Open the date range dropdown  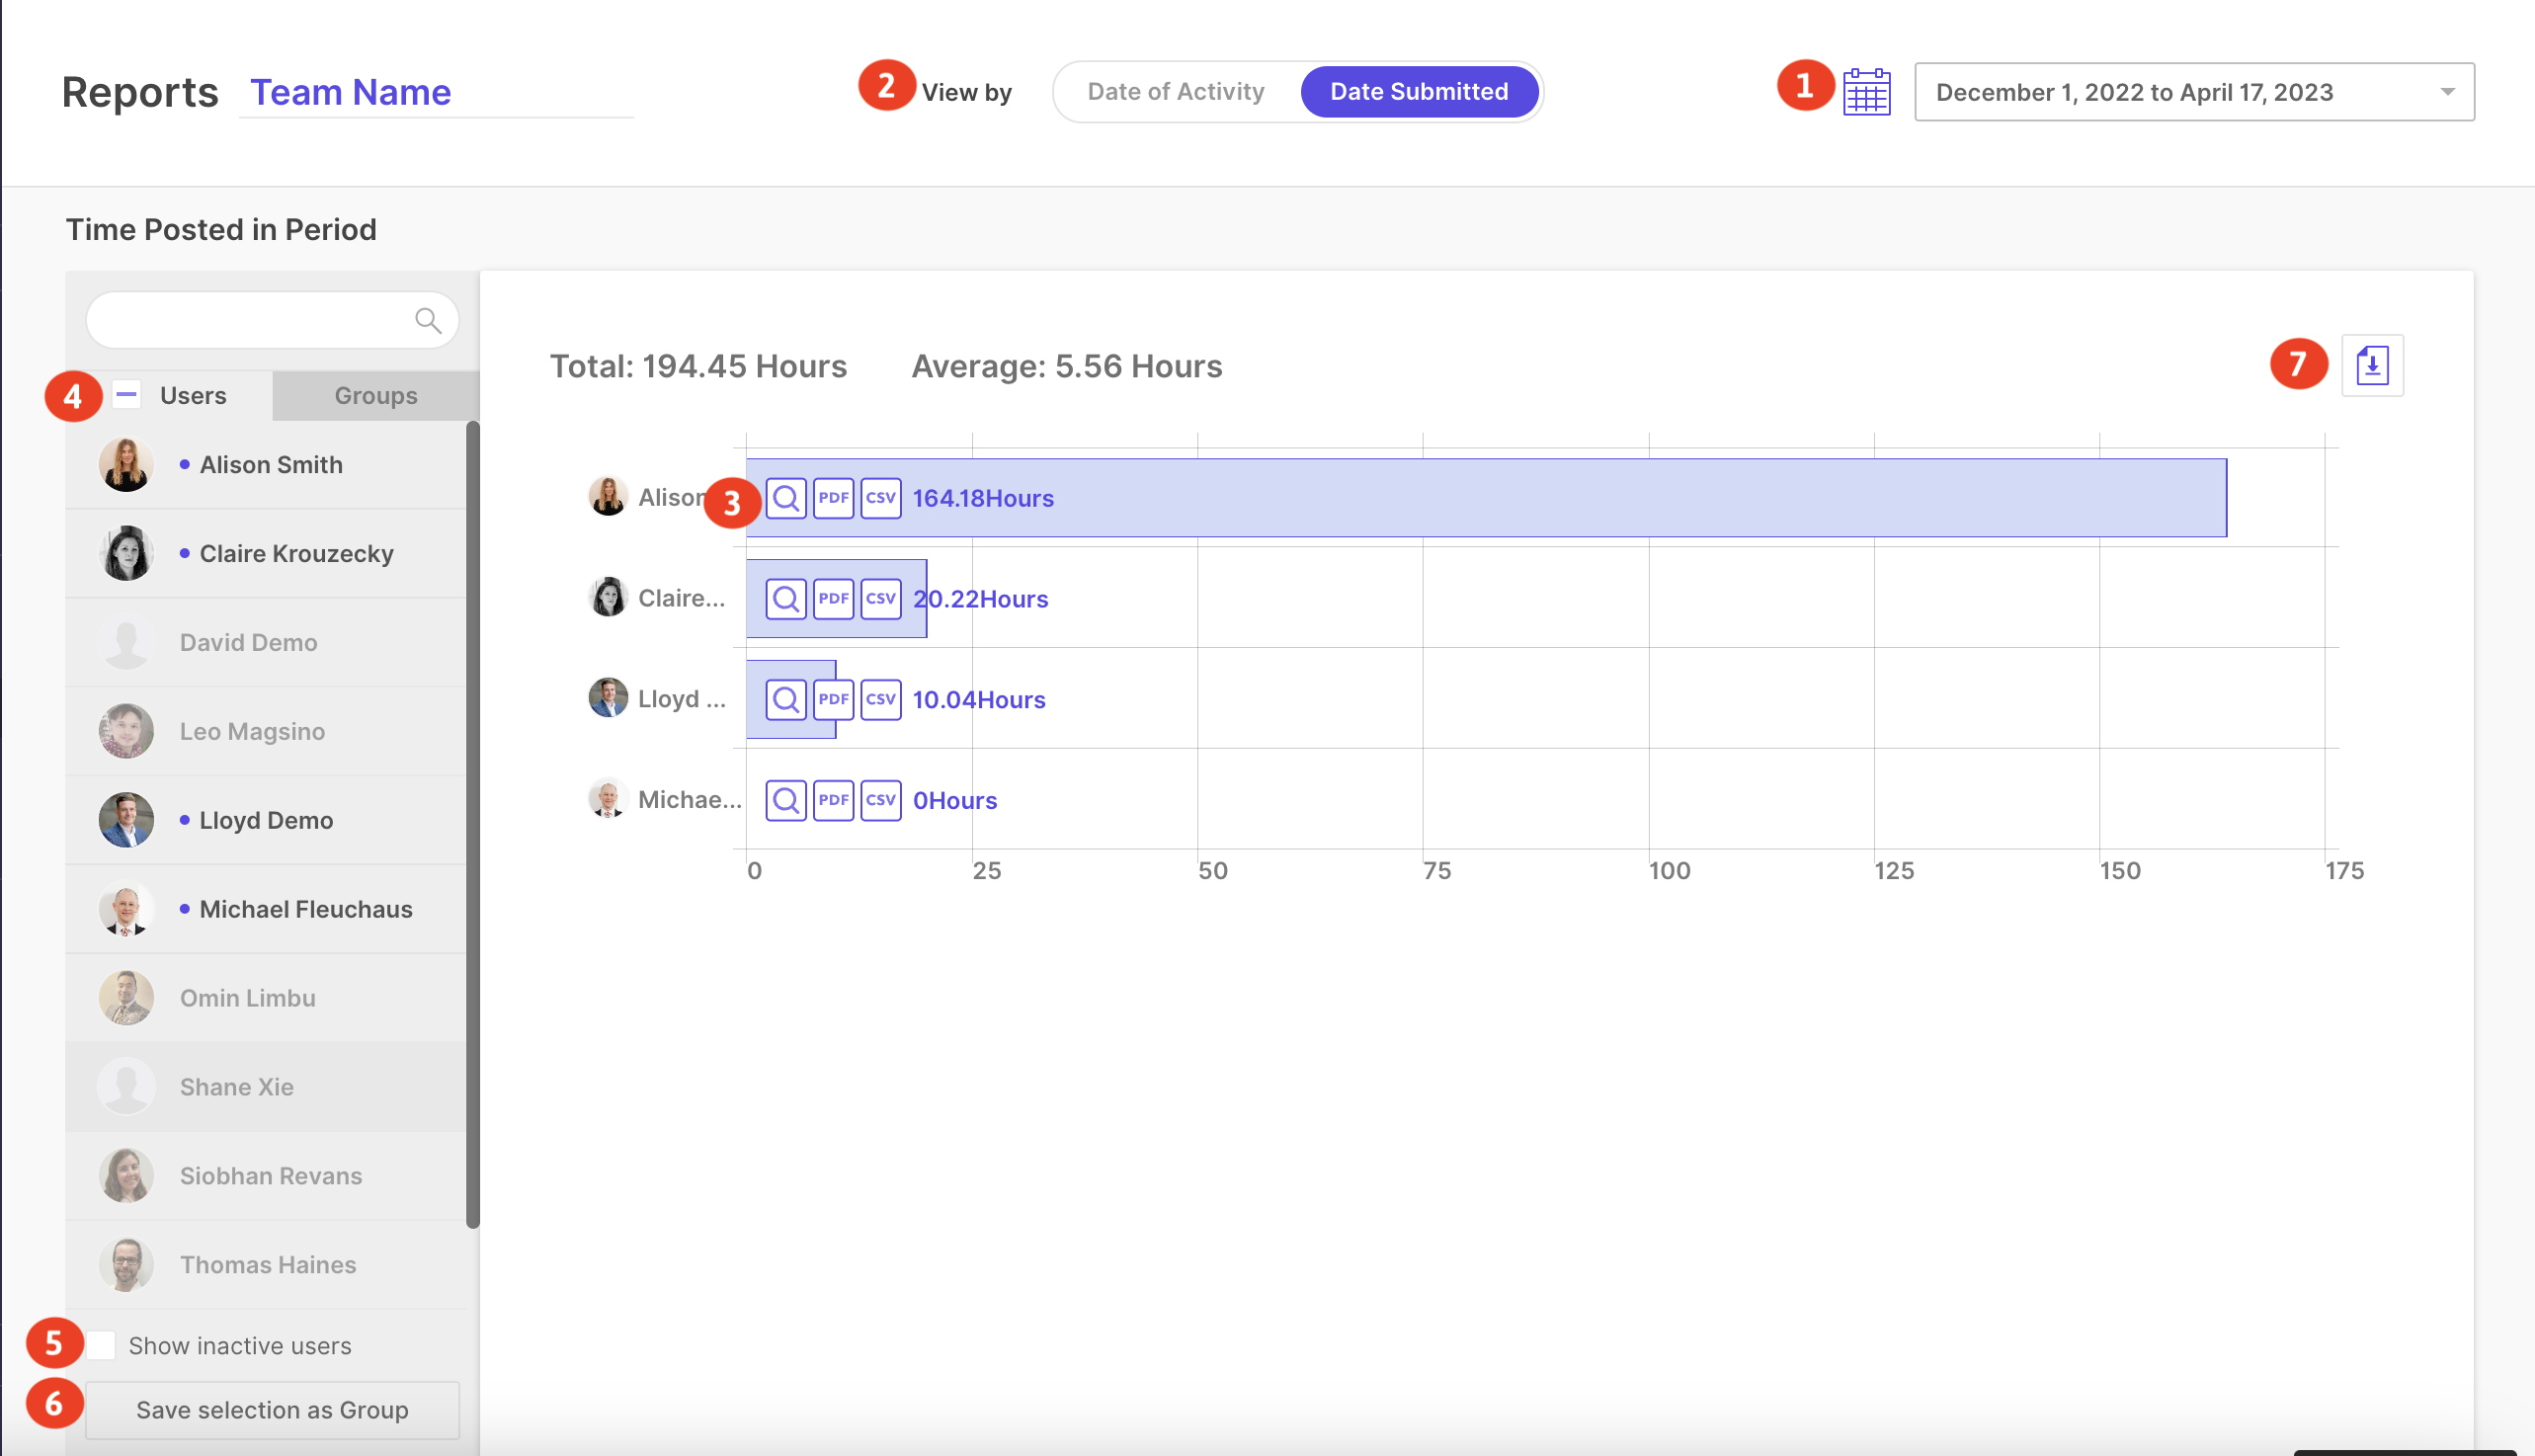click(2194, 92)
